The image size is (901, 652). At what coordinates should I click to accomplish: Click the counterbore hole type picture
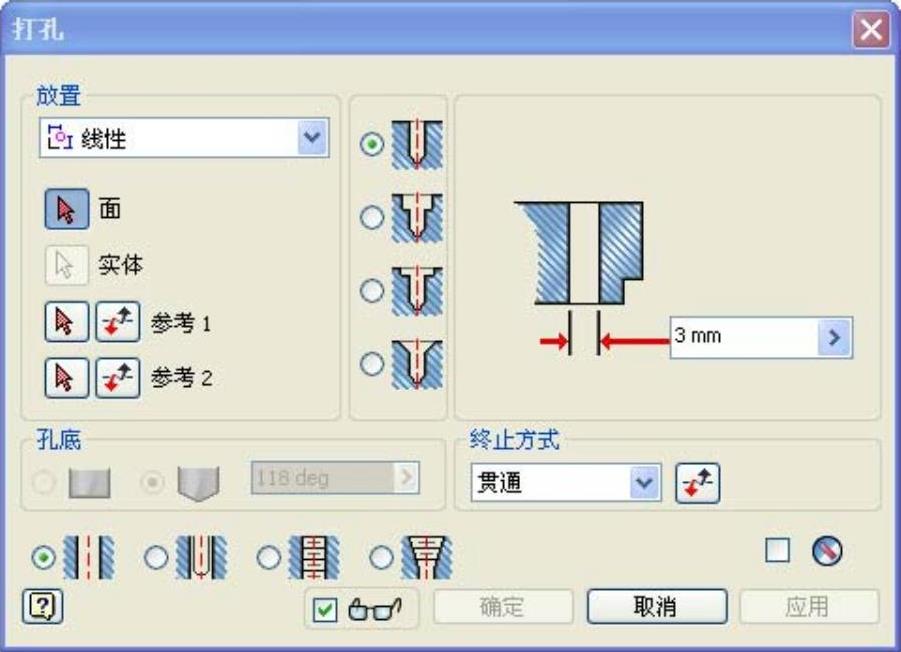pyautogui.click(x=417, y=218)
